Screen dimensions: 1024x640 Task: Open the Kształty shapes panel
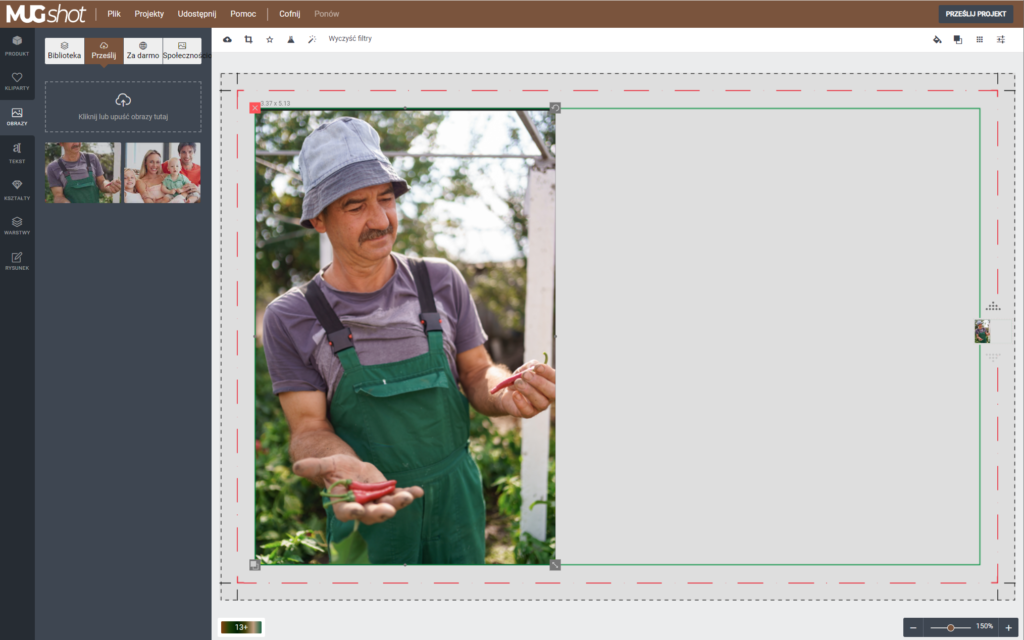[17, 188]
